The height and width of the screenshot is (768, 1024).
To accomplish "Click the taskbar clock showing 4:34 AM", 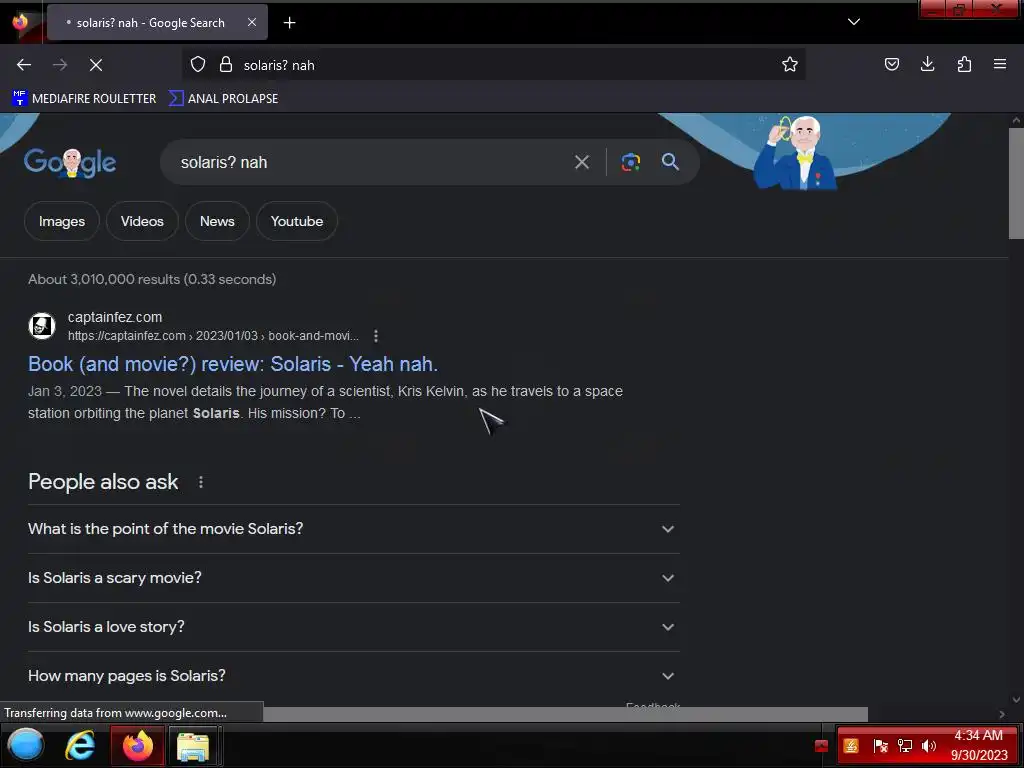I will [978, 745].
